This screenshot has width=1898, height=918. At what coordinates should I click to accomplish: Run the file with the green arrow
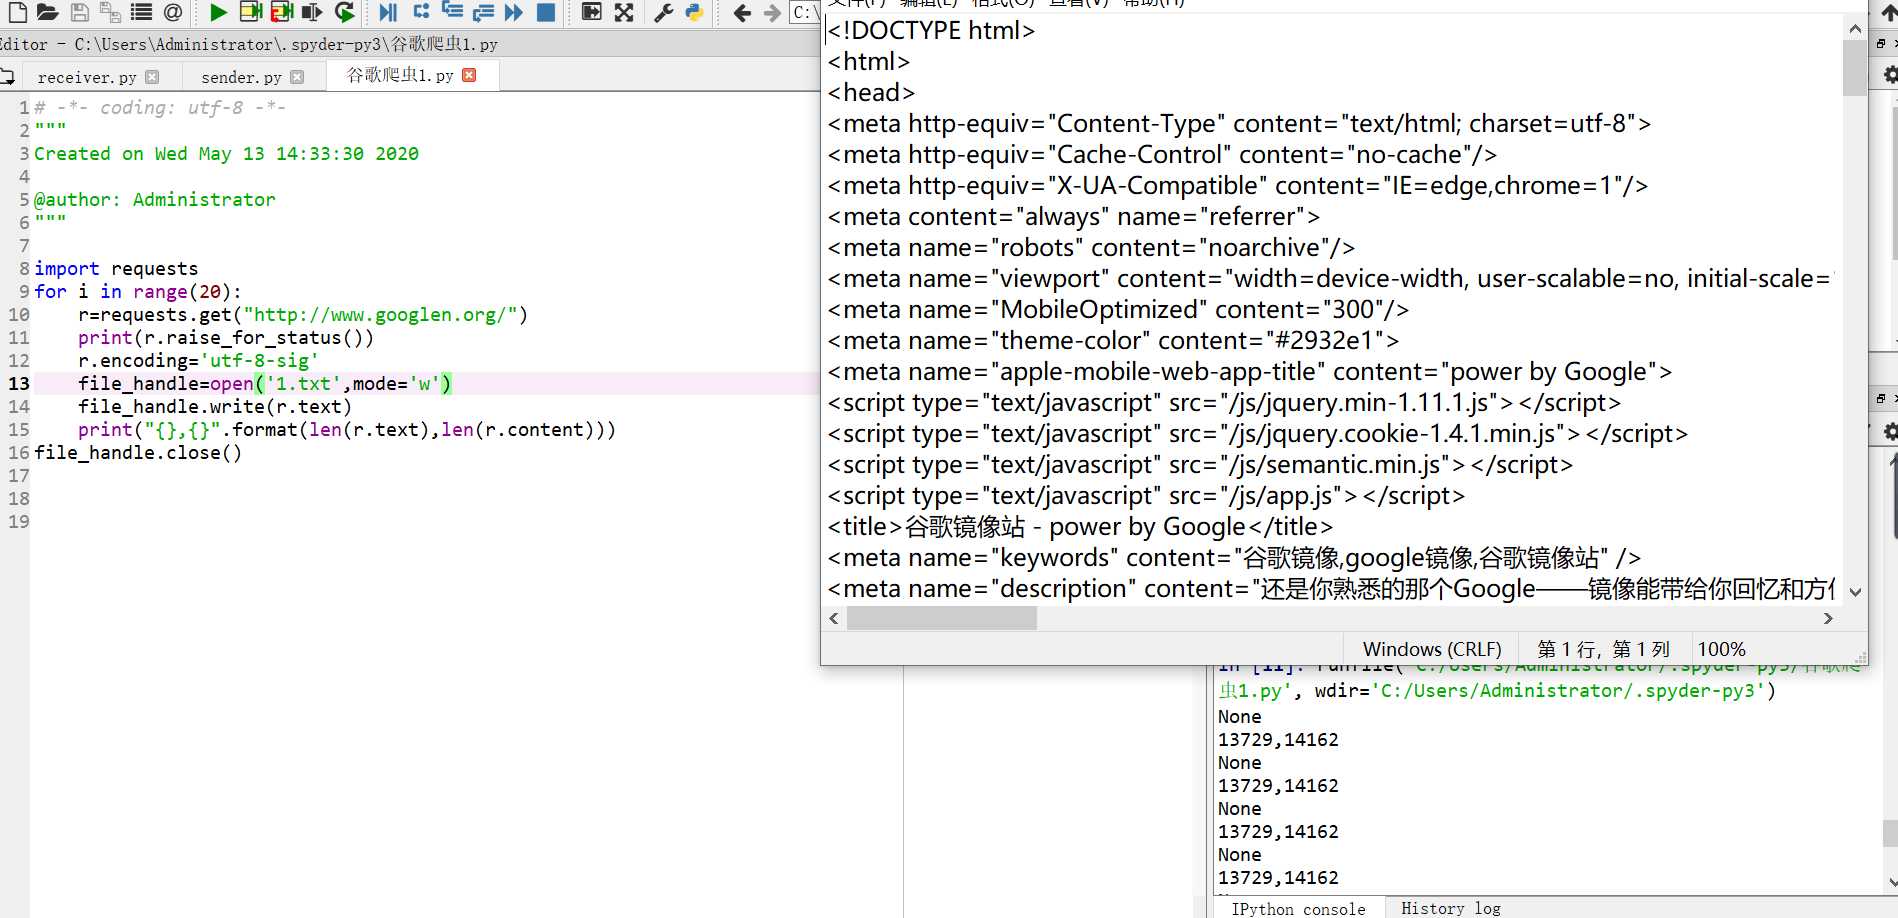click(x=218, y=12)
